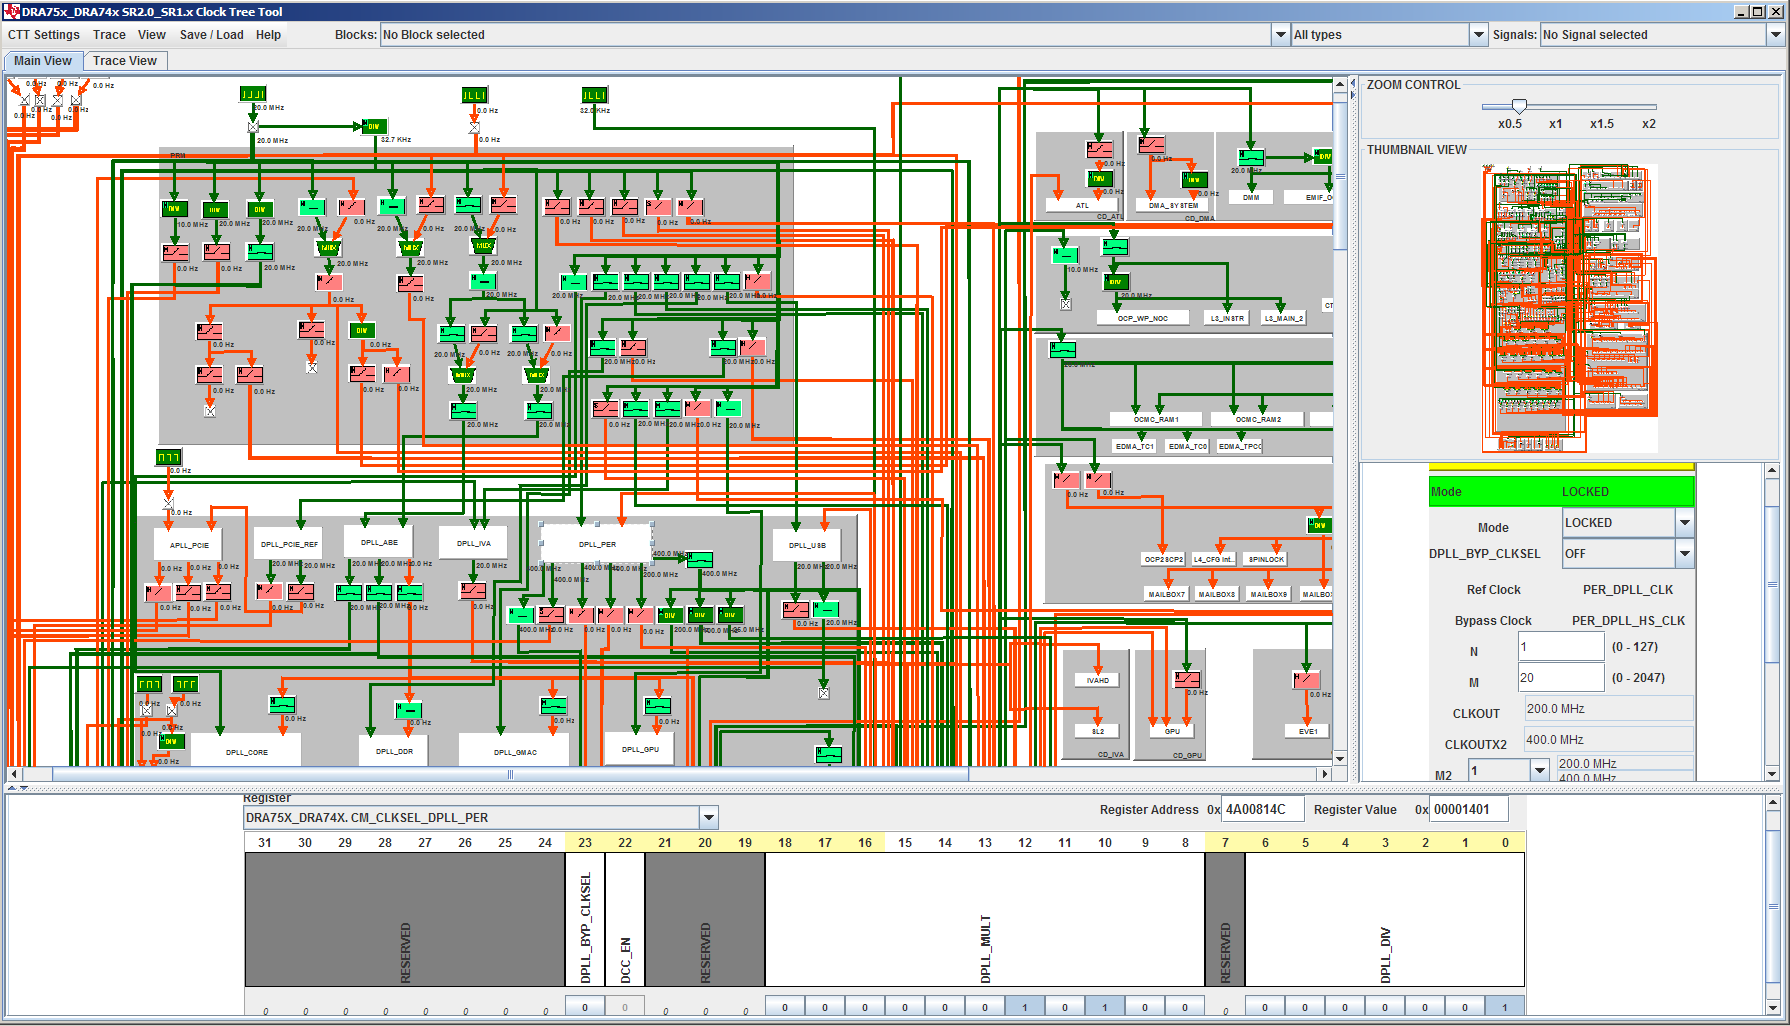The image size is (1790, 1026).
Task: Select the red gate icon above EVE1
Action: pos(1306,679)
